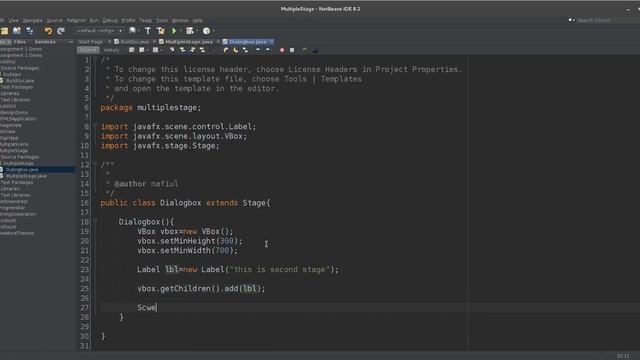640x360 pixels.
Task: Select the multiplestage package node
Action: [18, 163]
